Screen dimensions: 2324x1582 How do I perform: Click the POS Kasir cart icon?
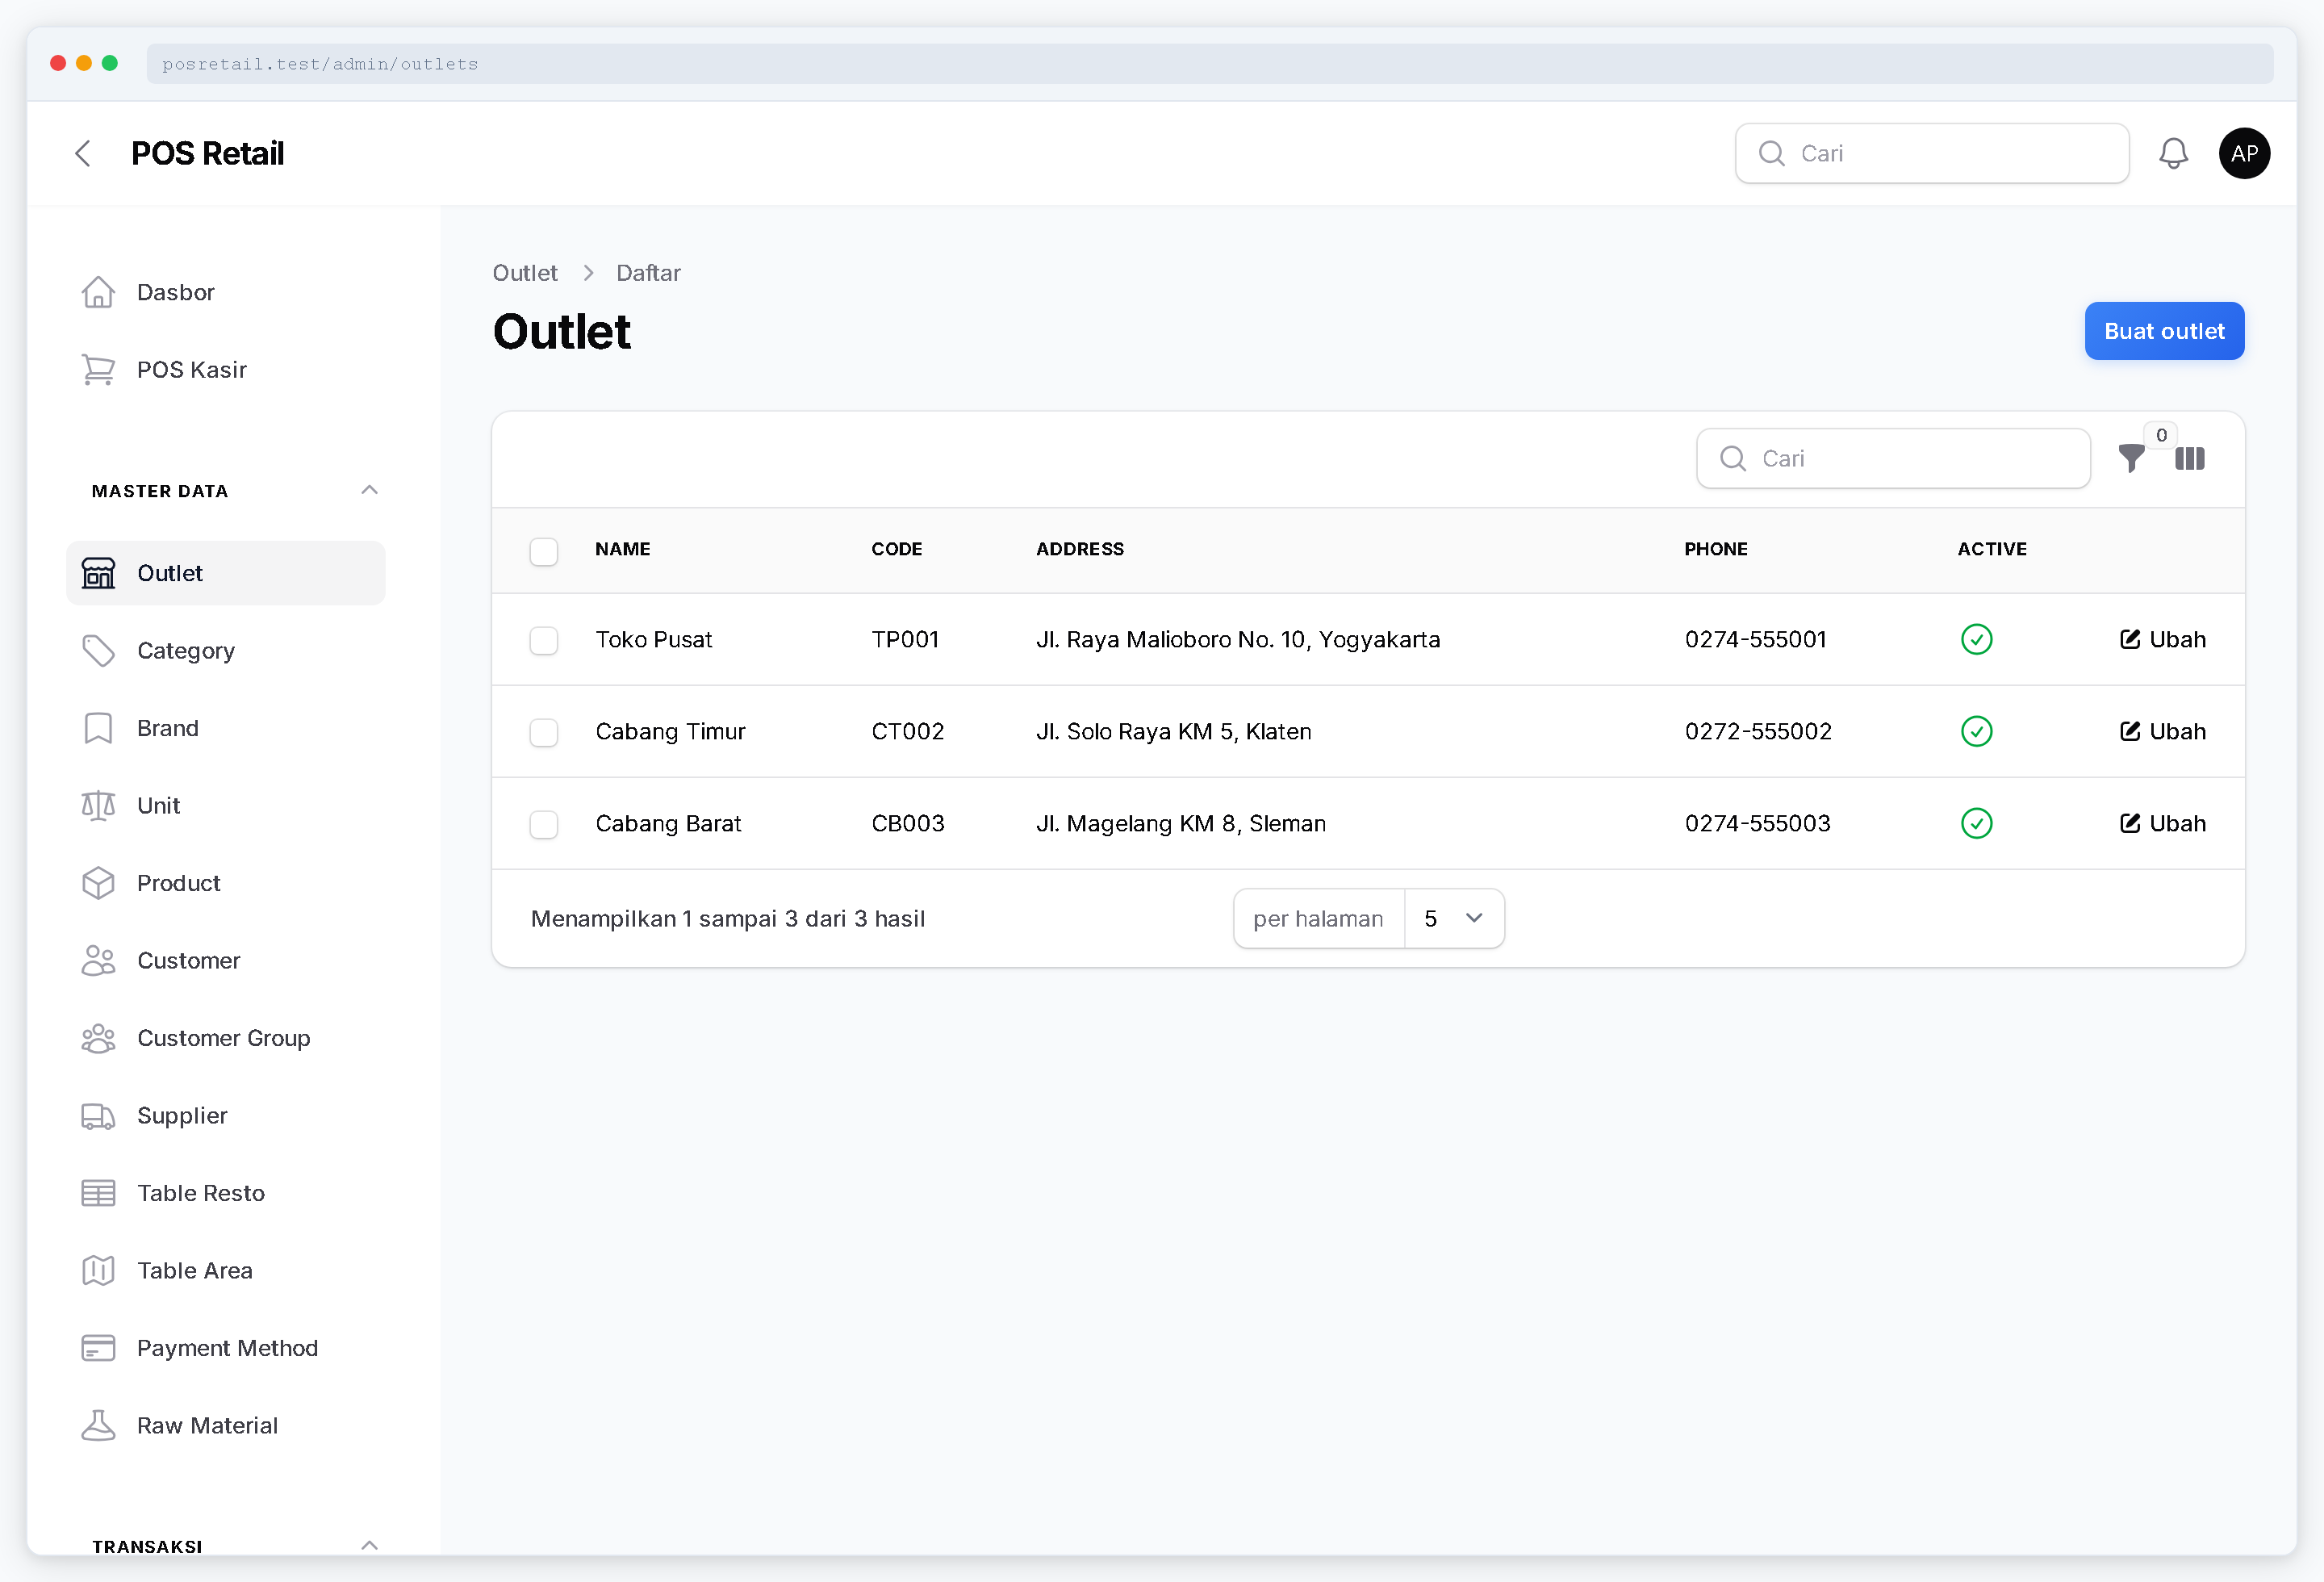(98, 370)
